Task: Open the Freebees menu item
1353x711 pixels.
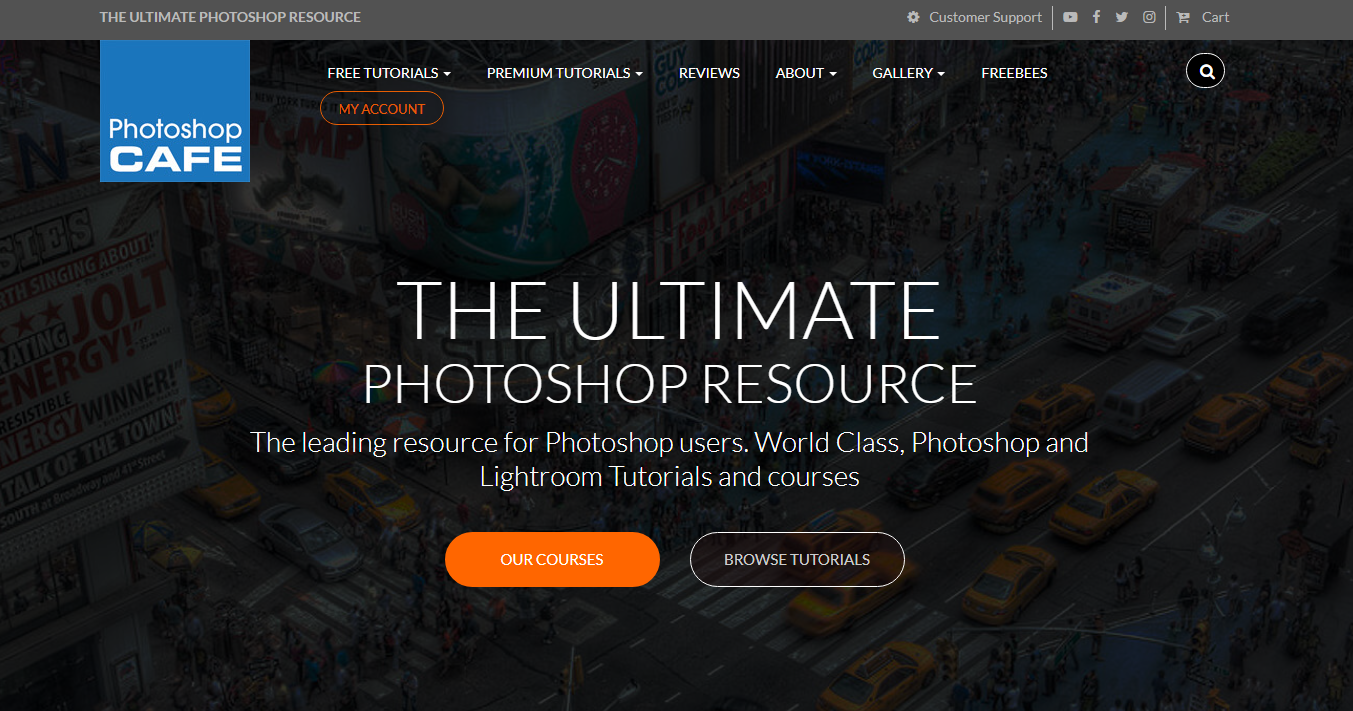Action: click(x=1014, y=73)
